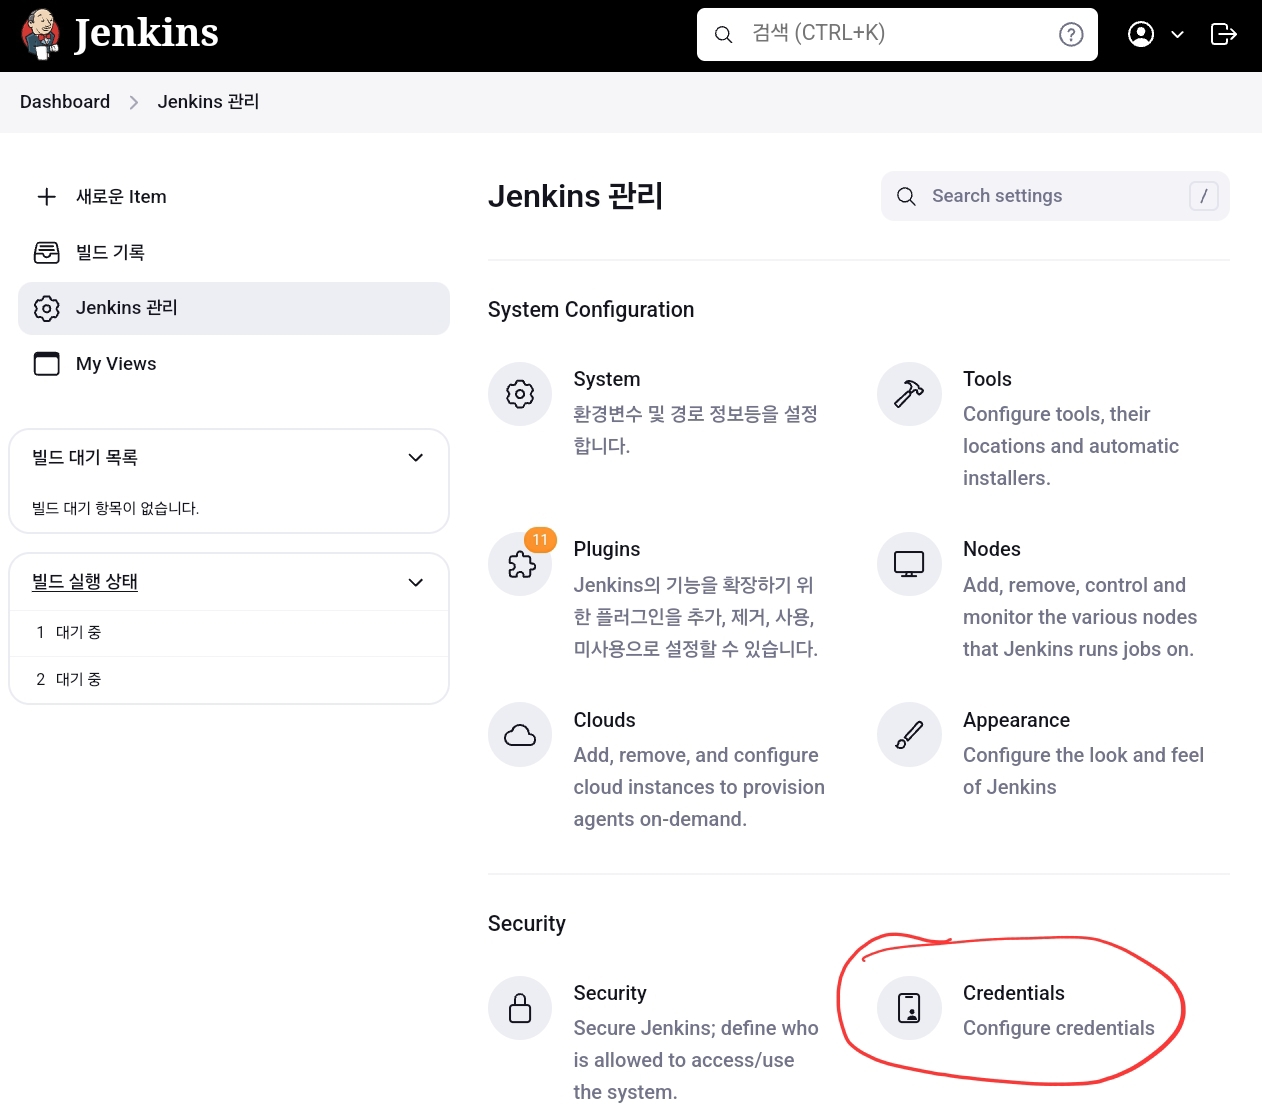Image resolution: width=1262 pixels, height=1118 pixels.
Task: Open Clouds settings via the cloud icon
Action: (x=520, y=734)
